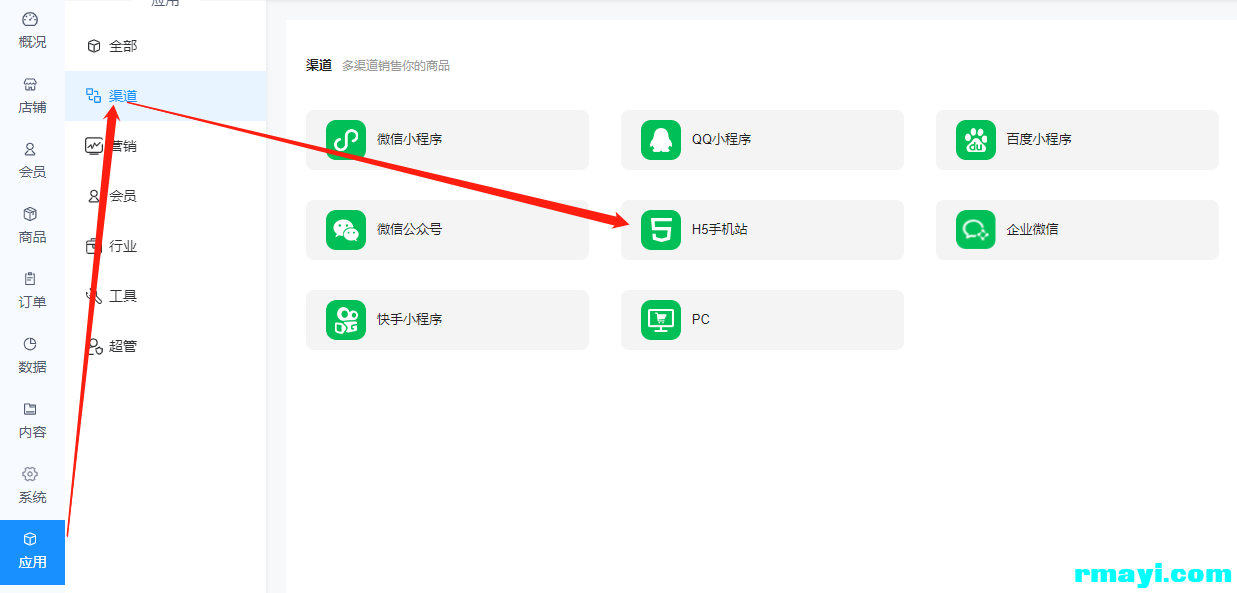This screenshot has height=593, width=1237.
Task: Switch to 营销 marketing category
Action: (166, 146)
